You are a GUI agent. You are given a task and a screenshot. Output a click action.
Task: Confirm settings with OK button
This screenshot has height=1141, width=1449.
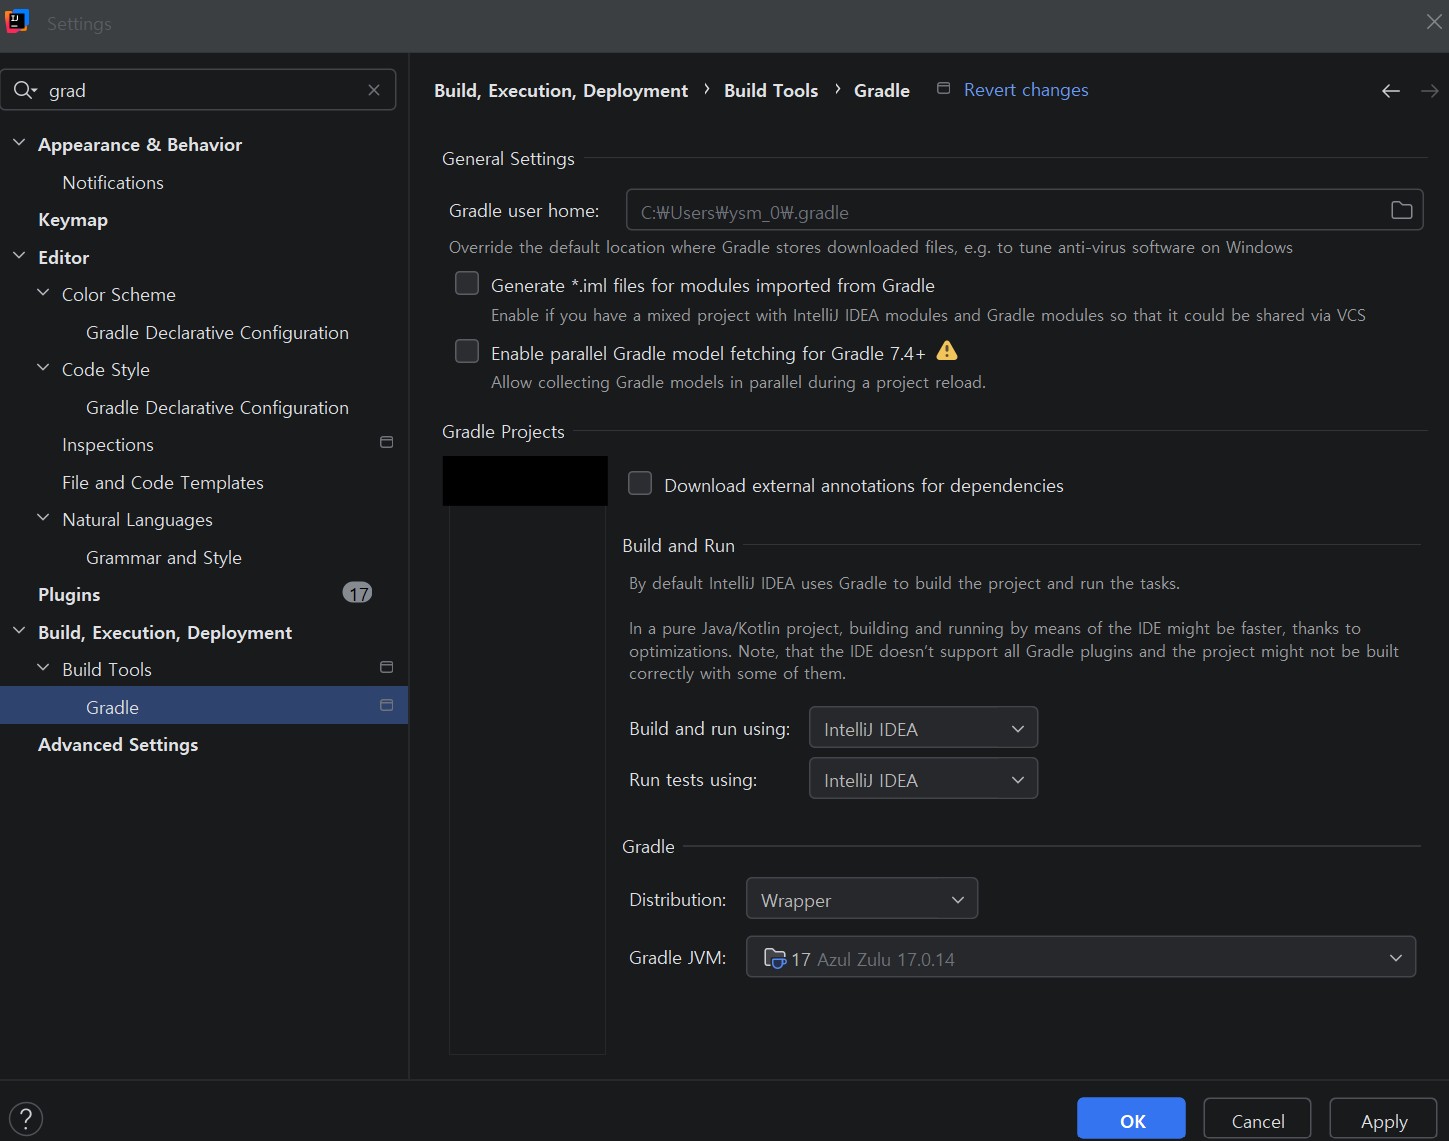pos(1131,1120)
